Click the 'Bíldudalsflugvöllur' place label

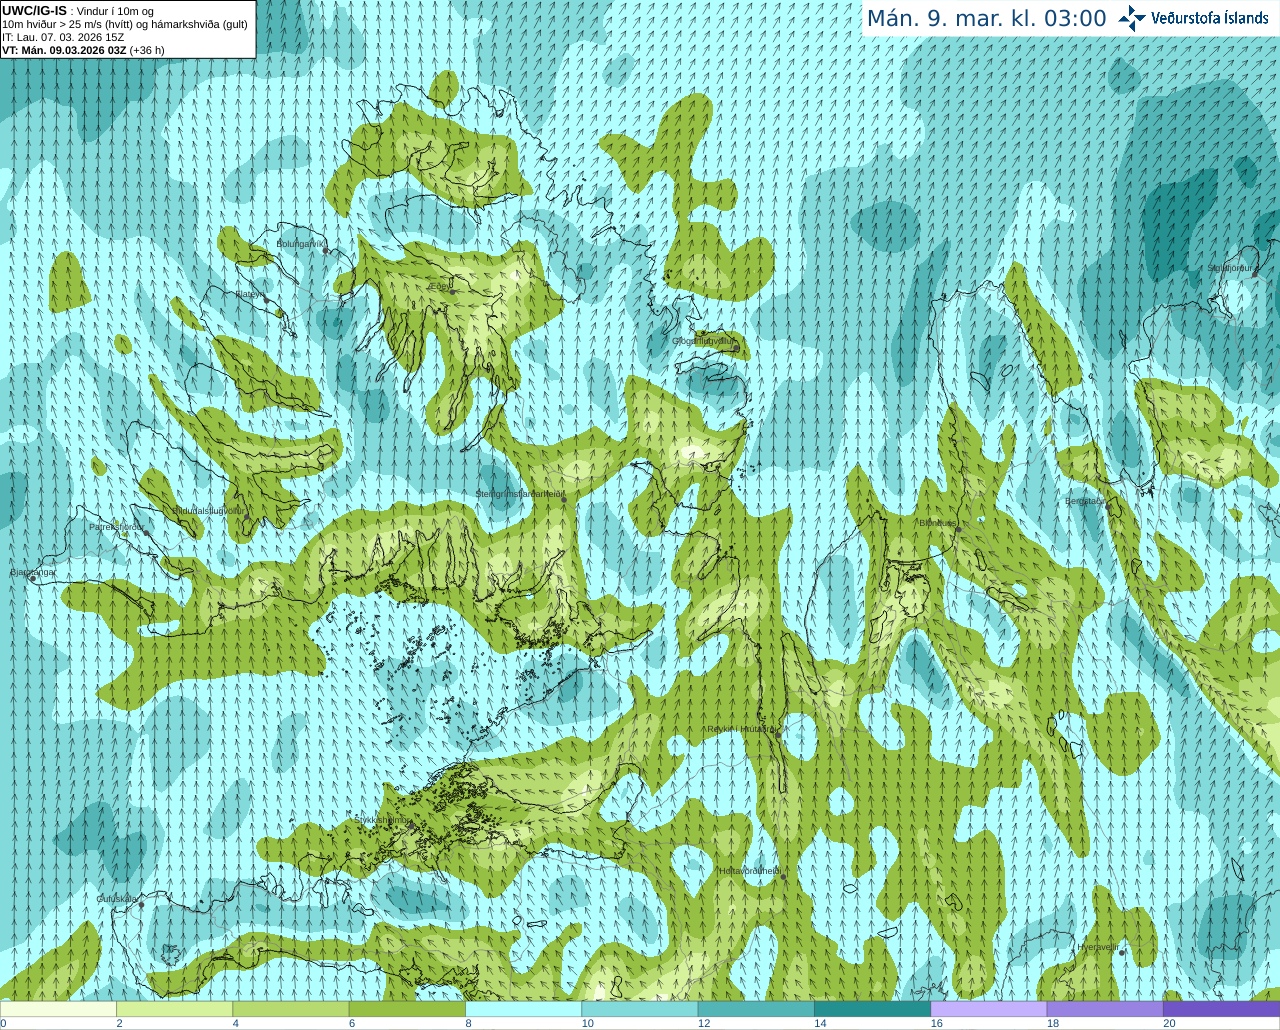[x=209, y=510]
